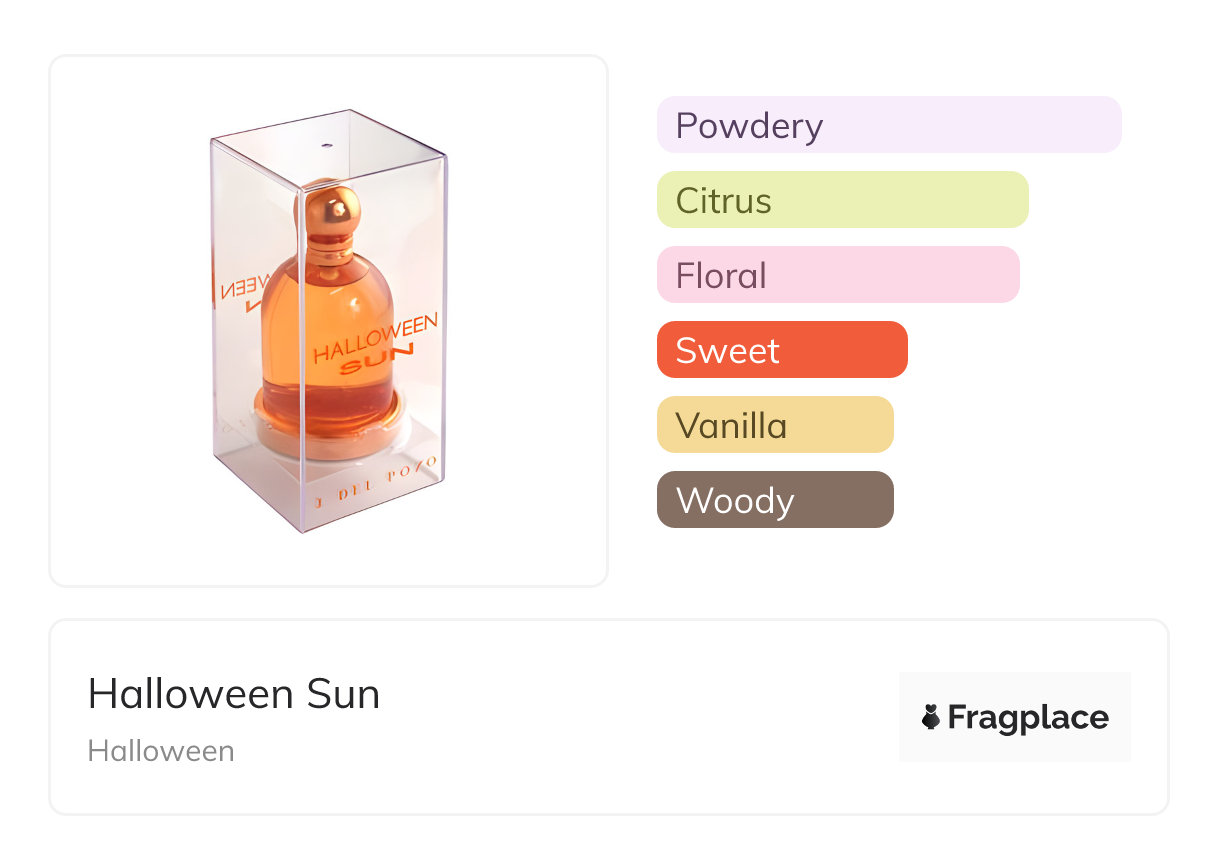Click the Fragplace wordmark text

[x=1028, y=717]
